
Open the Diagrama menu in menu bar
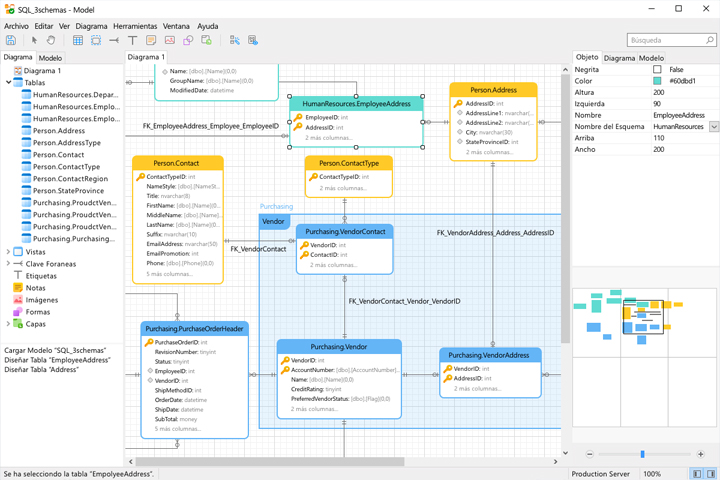click(x=91, y=26)
